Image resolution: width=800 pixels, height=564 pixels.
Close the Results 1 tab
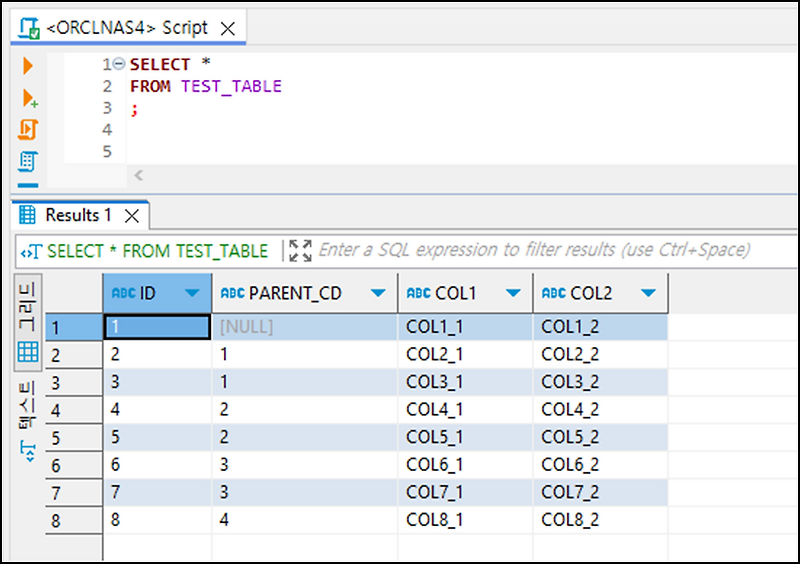pyautogui.click(x=132, y=216)
